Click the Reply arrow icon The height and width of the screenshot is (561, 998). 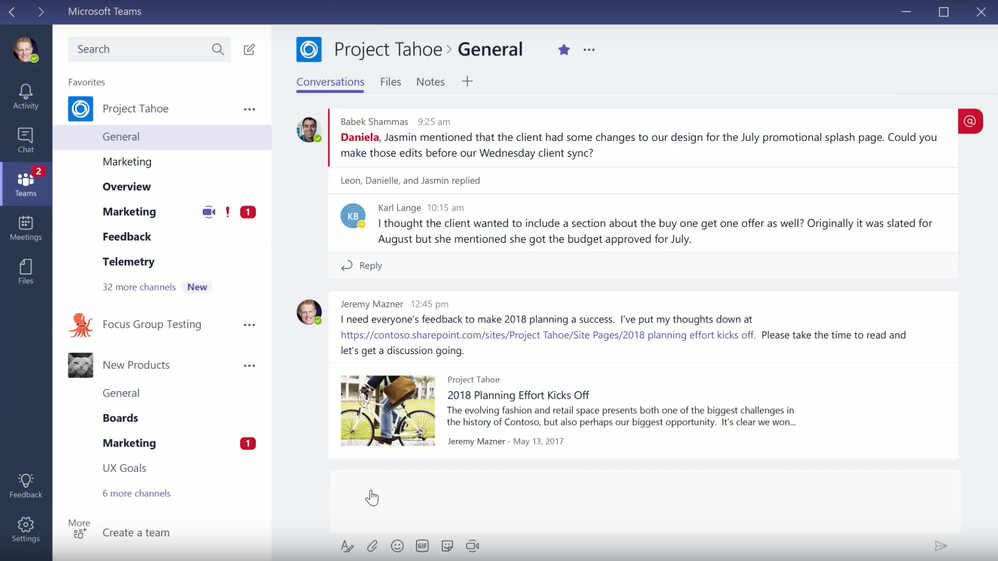coord(347,266)
